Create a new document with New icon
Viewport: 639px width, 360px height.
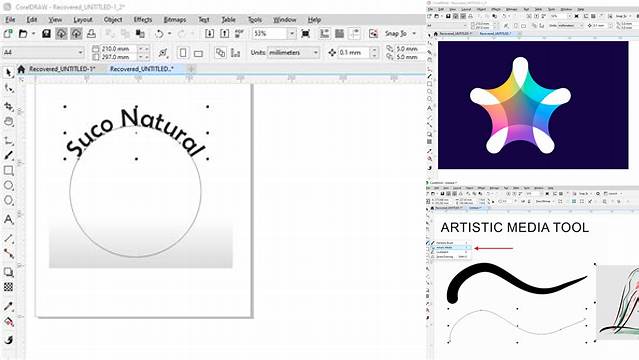click(x=8, y=33)
